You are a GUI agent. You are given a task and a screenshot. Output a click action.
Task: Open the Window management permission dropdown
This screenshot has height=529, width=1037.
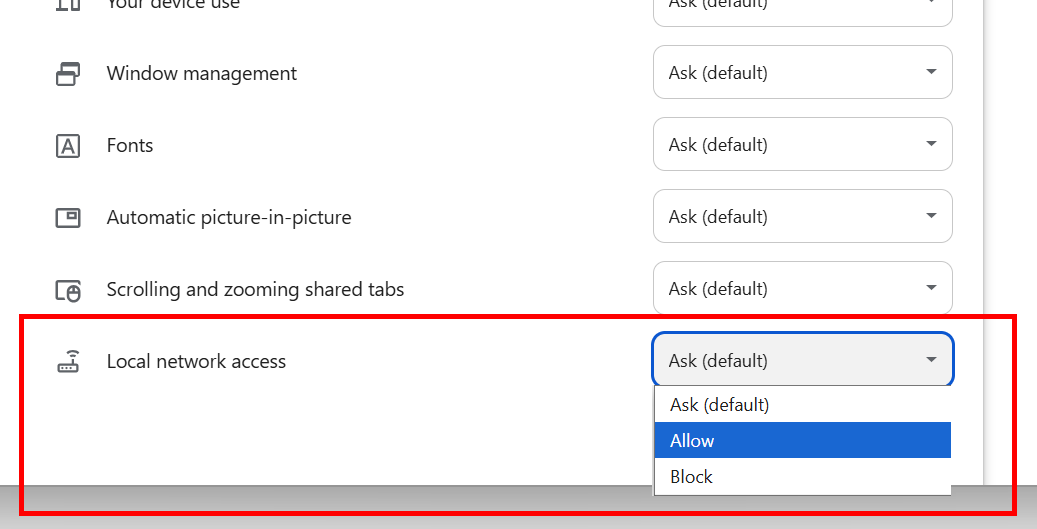pos(802,73)
